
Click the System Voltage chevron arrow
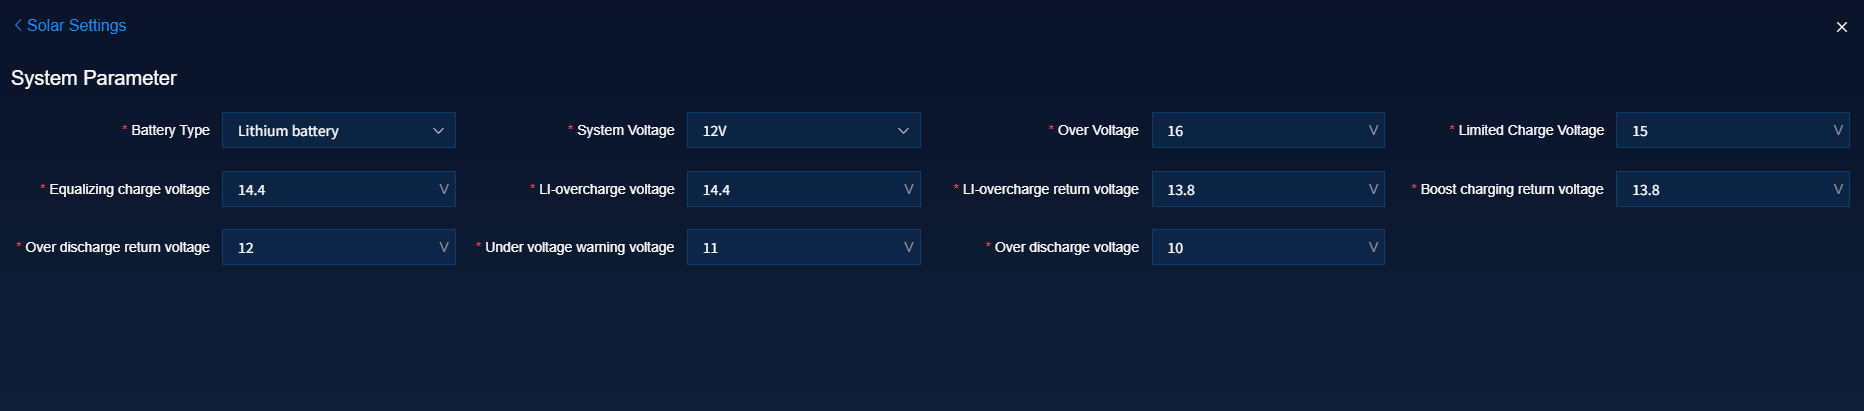(903, 131)
